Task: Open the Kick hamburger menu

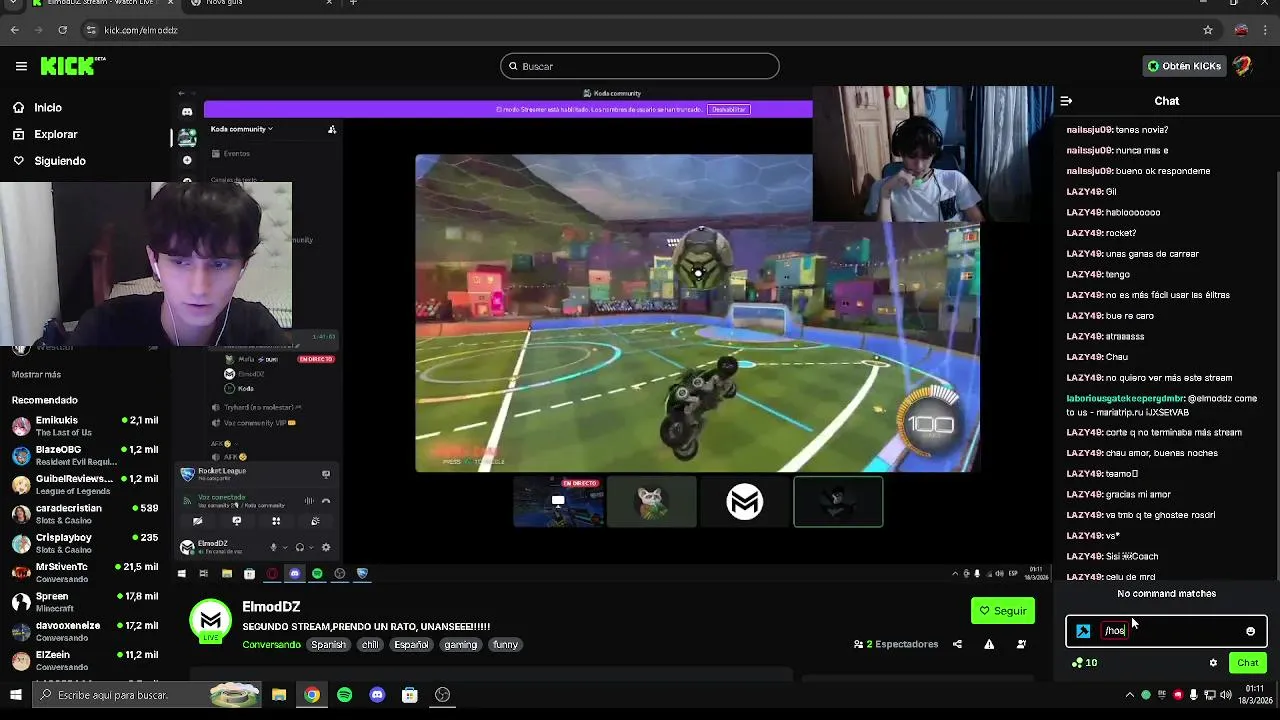Action: 21,66
